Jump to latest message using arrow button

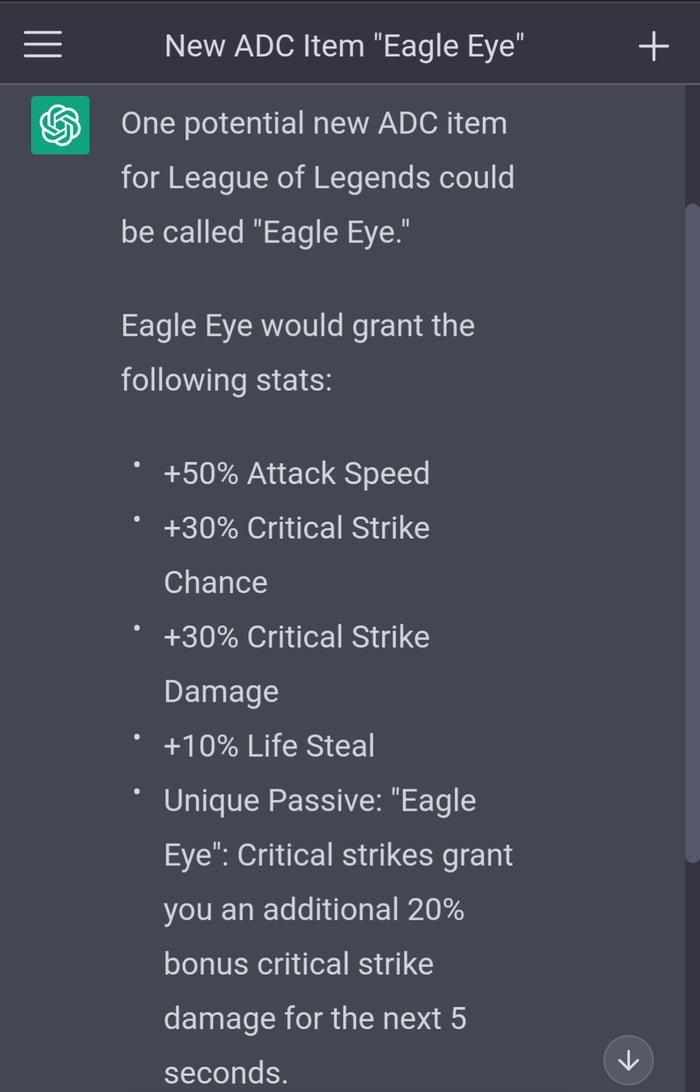coord(629,1058)
